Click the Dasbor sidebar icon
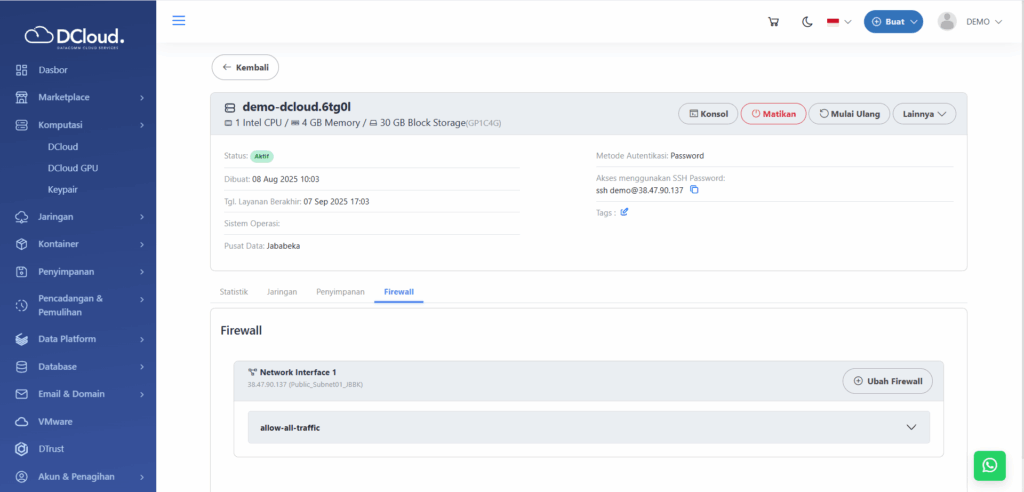This screenshot has height=492, width=1024. pyautogui.click(x=21, y=70)
